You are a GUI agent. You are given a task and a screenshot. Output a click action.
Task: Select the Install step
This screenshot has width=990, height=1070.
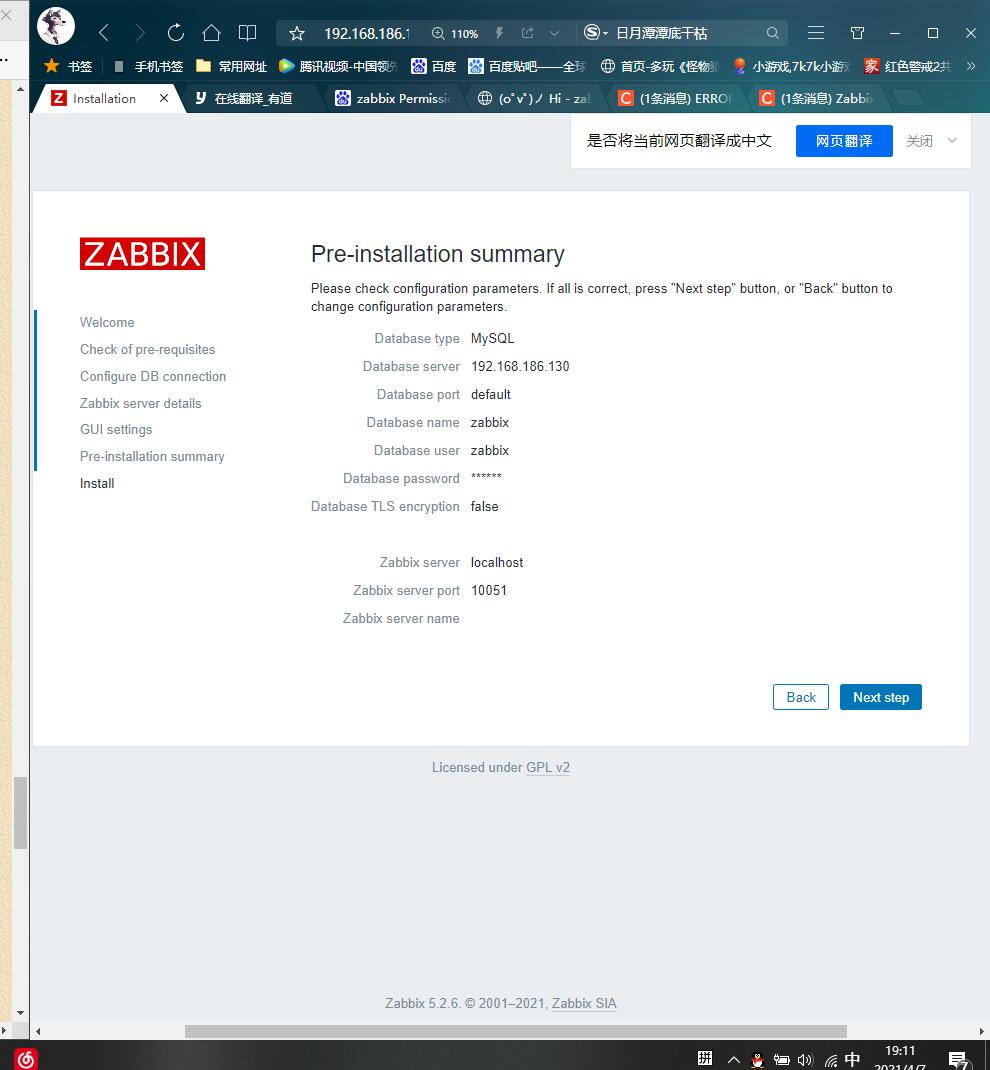97,483
